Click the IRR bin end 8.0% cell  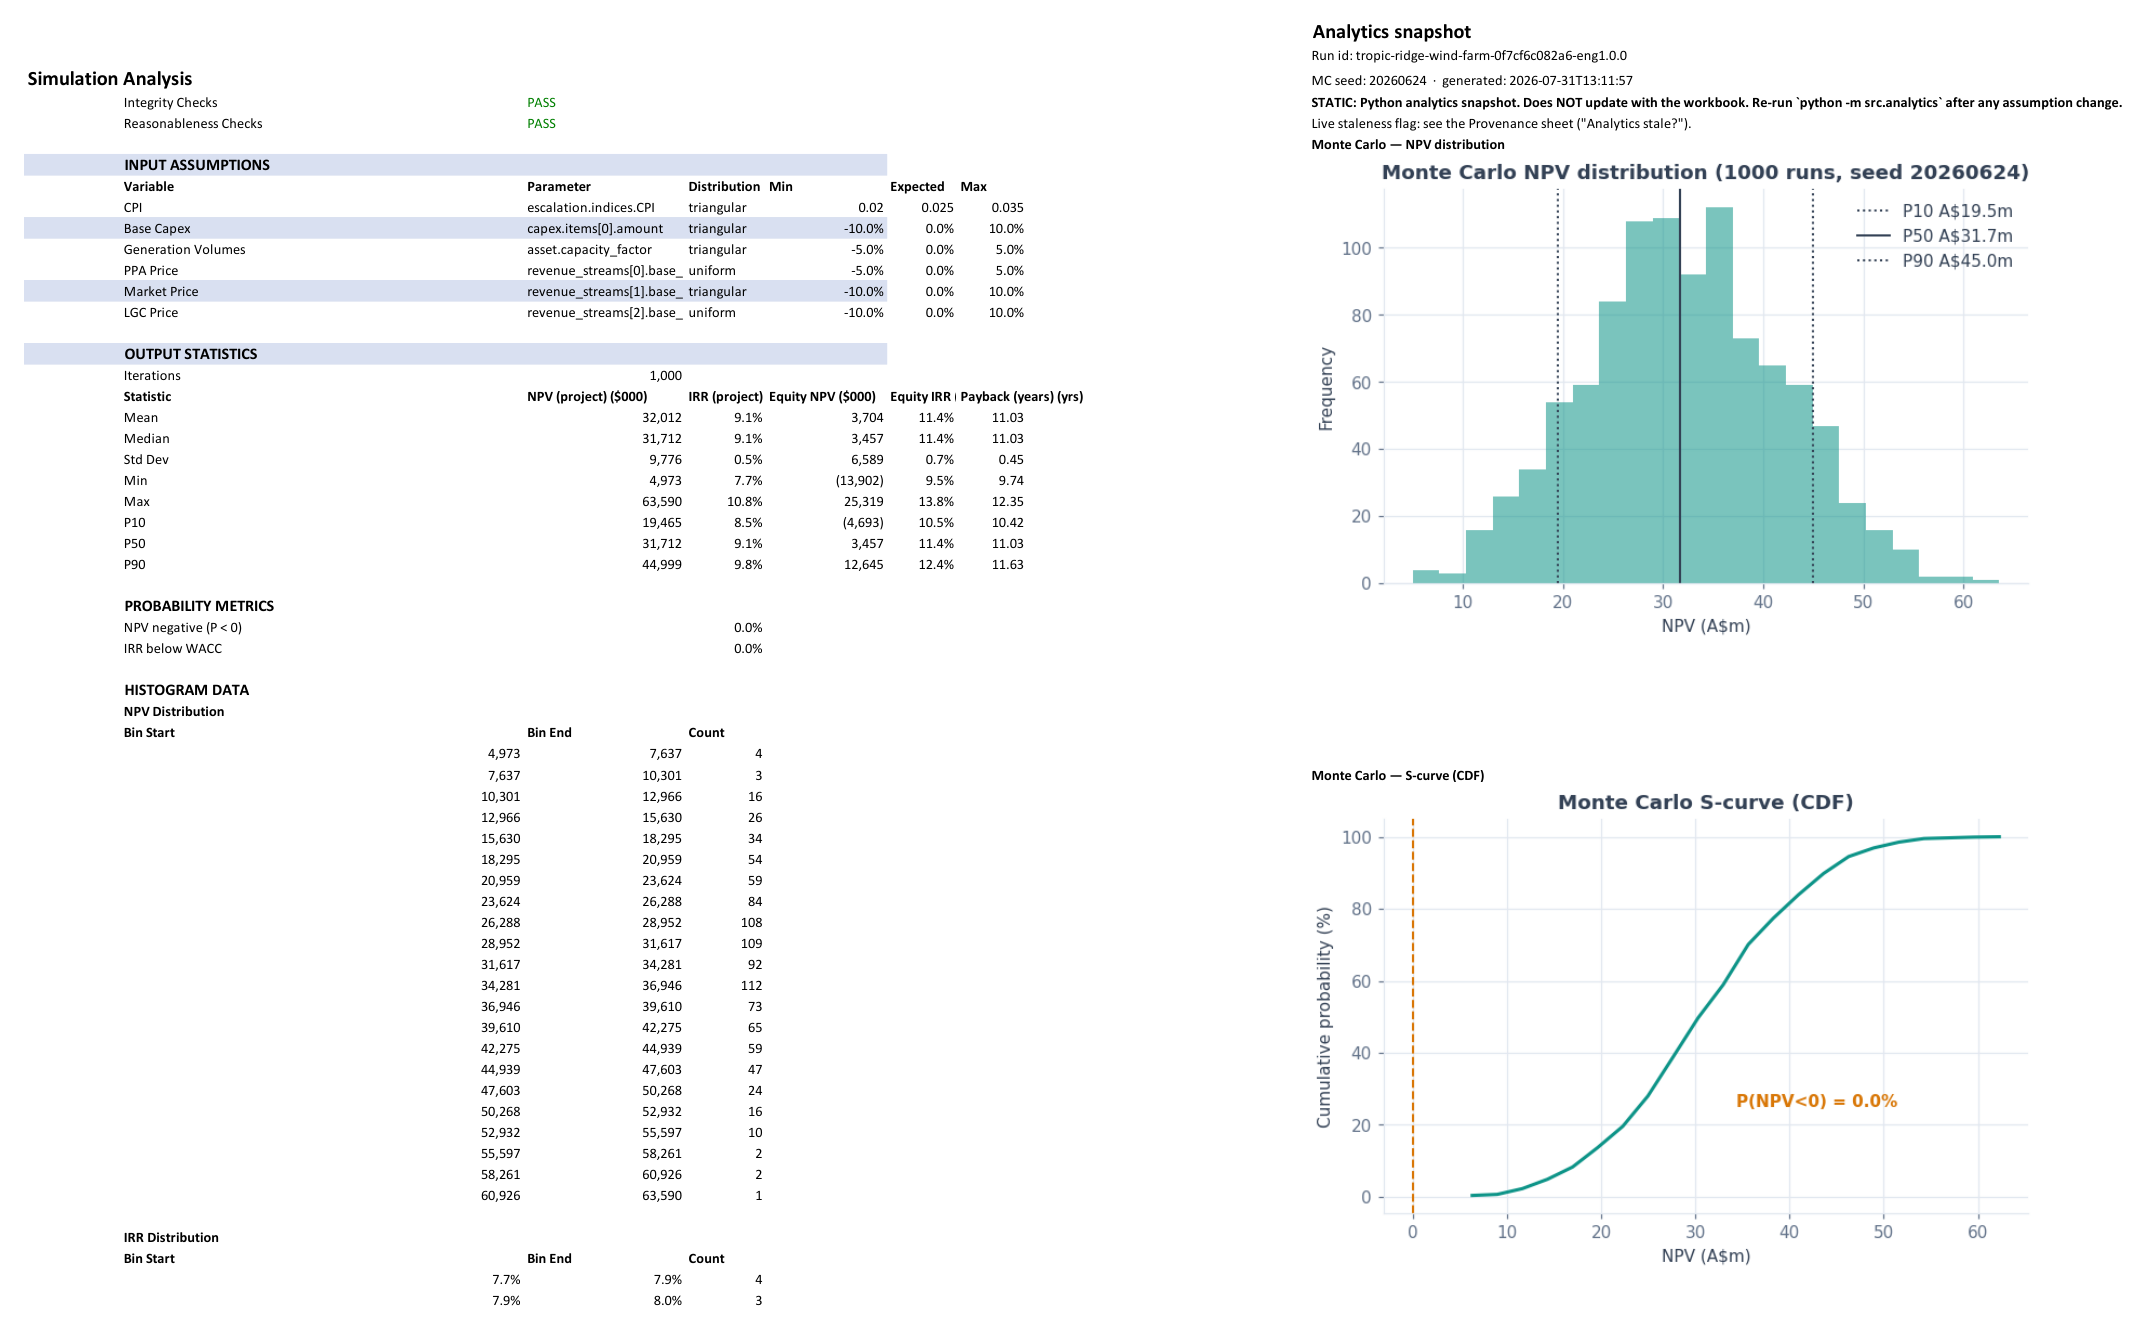pos(667,1301)
